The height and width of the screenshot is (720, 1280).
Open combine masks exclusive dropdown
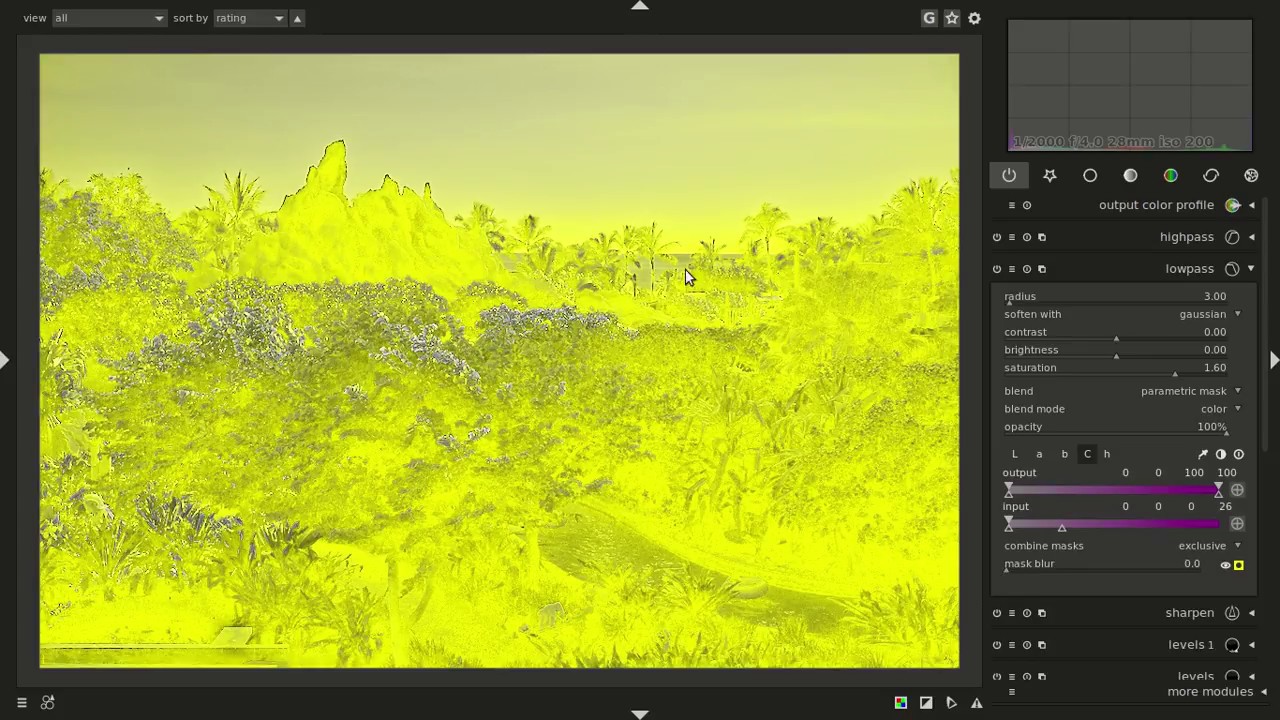click(1123, 546)
